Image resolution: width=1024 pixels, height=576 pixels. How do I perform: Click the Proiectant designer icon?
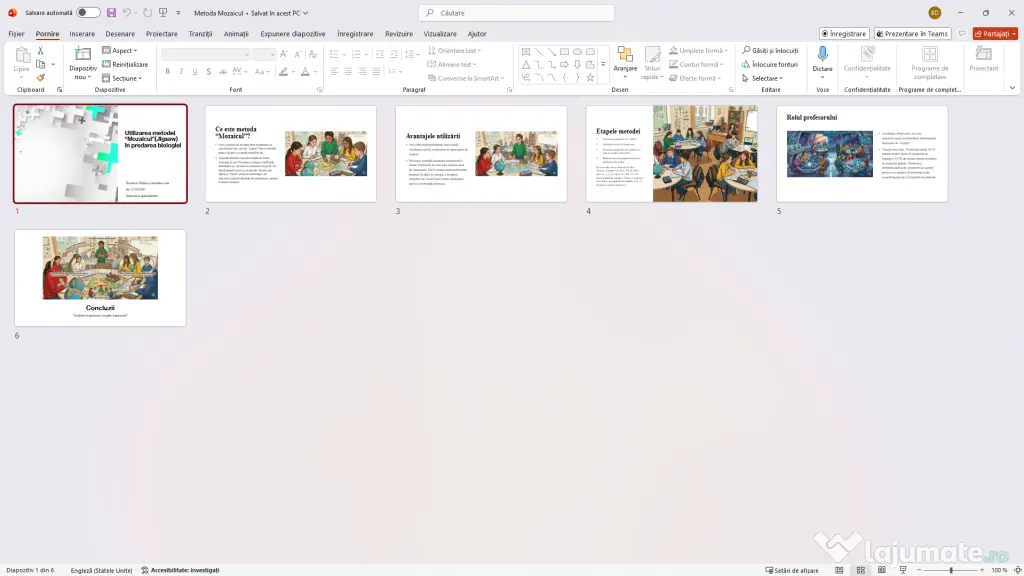(x=984, y=54)
